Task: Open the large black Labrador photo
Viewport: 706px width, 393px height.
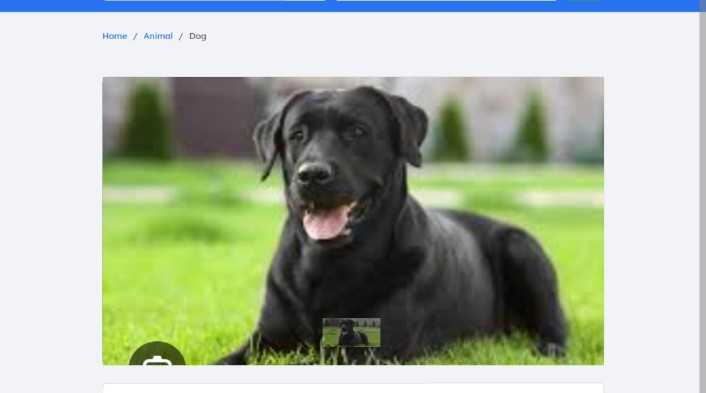Action: 353,221
